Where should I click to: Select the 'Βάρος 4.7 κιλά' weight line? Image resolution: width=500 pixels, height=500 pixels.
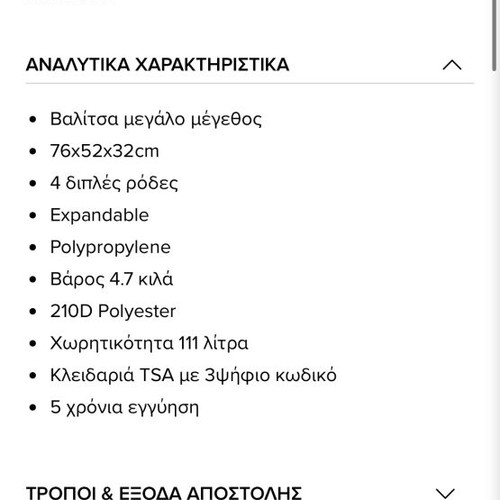coord(111,279)
